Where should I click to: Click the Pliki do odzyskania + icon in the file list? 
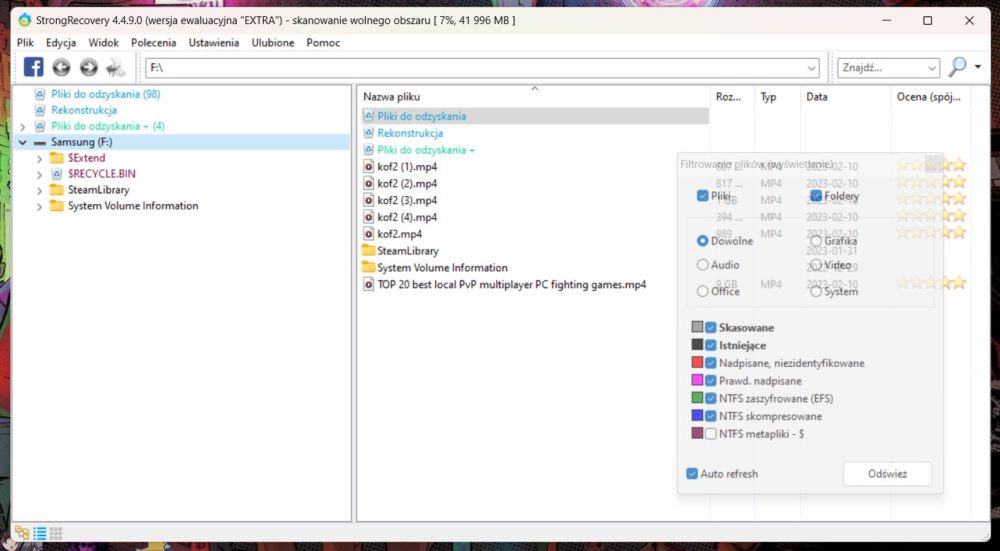pos(369,150)
